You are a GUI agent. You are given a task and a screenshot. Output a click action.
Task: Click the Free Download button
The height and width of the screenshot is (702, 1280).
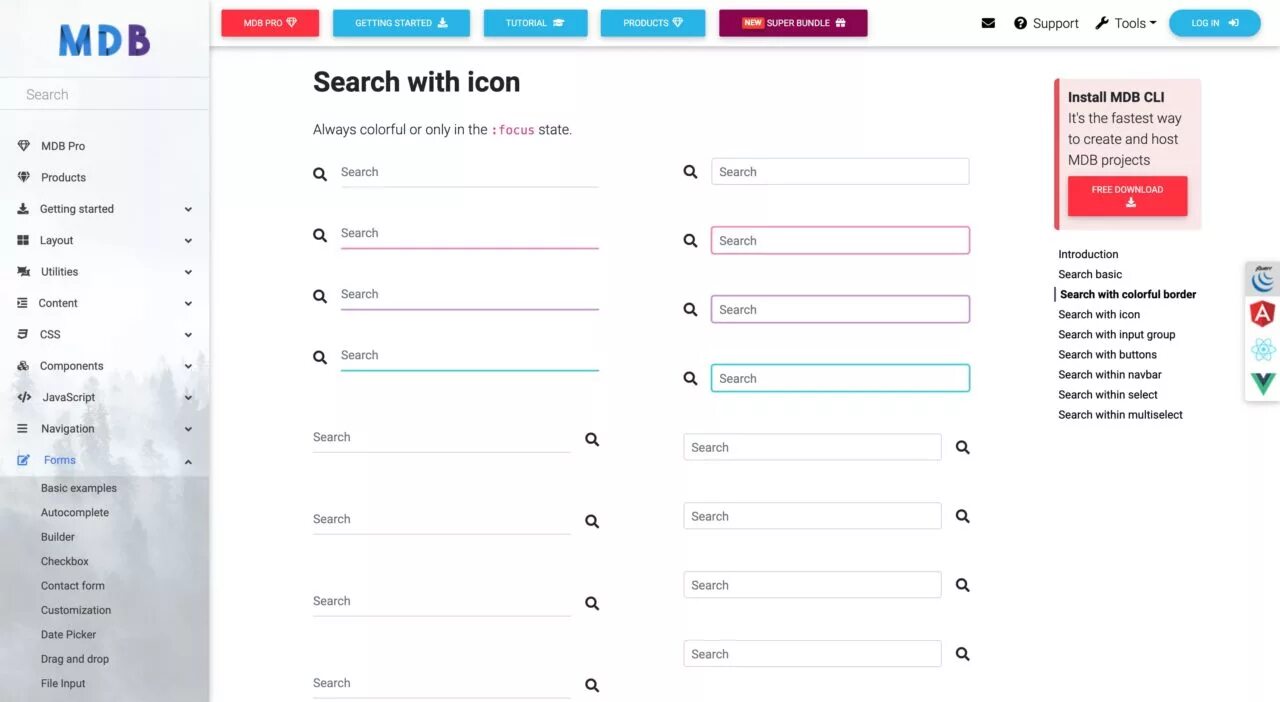[1127, 196]
